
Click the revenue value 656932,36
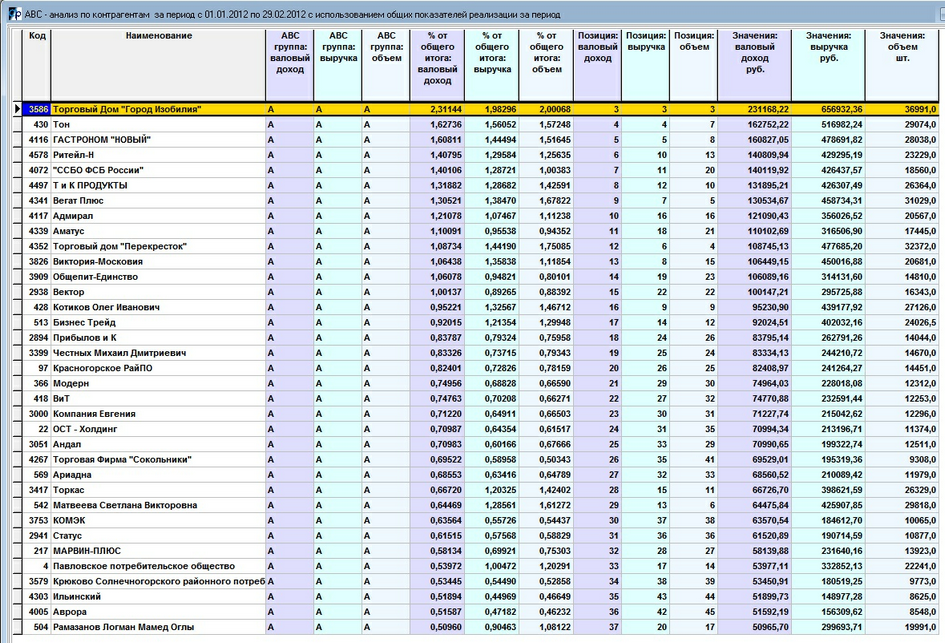[828, 109]
